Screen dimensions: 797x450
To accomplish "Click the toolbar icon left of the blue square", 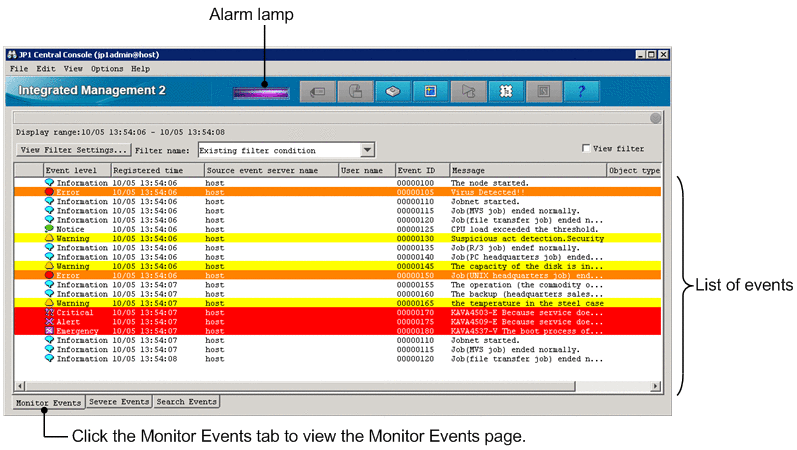I will point(393,92).
